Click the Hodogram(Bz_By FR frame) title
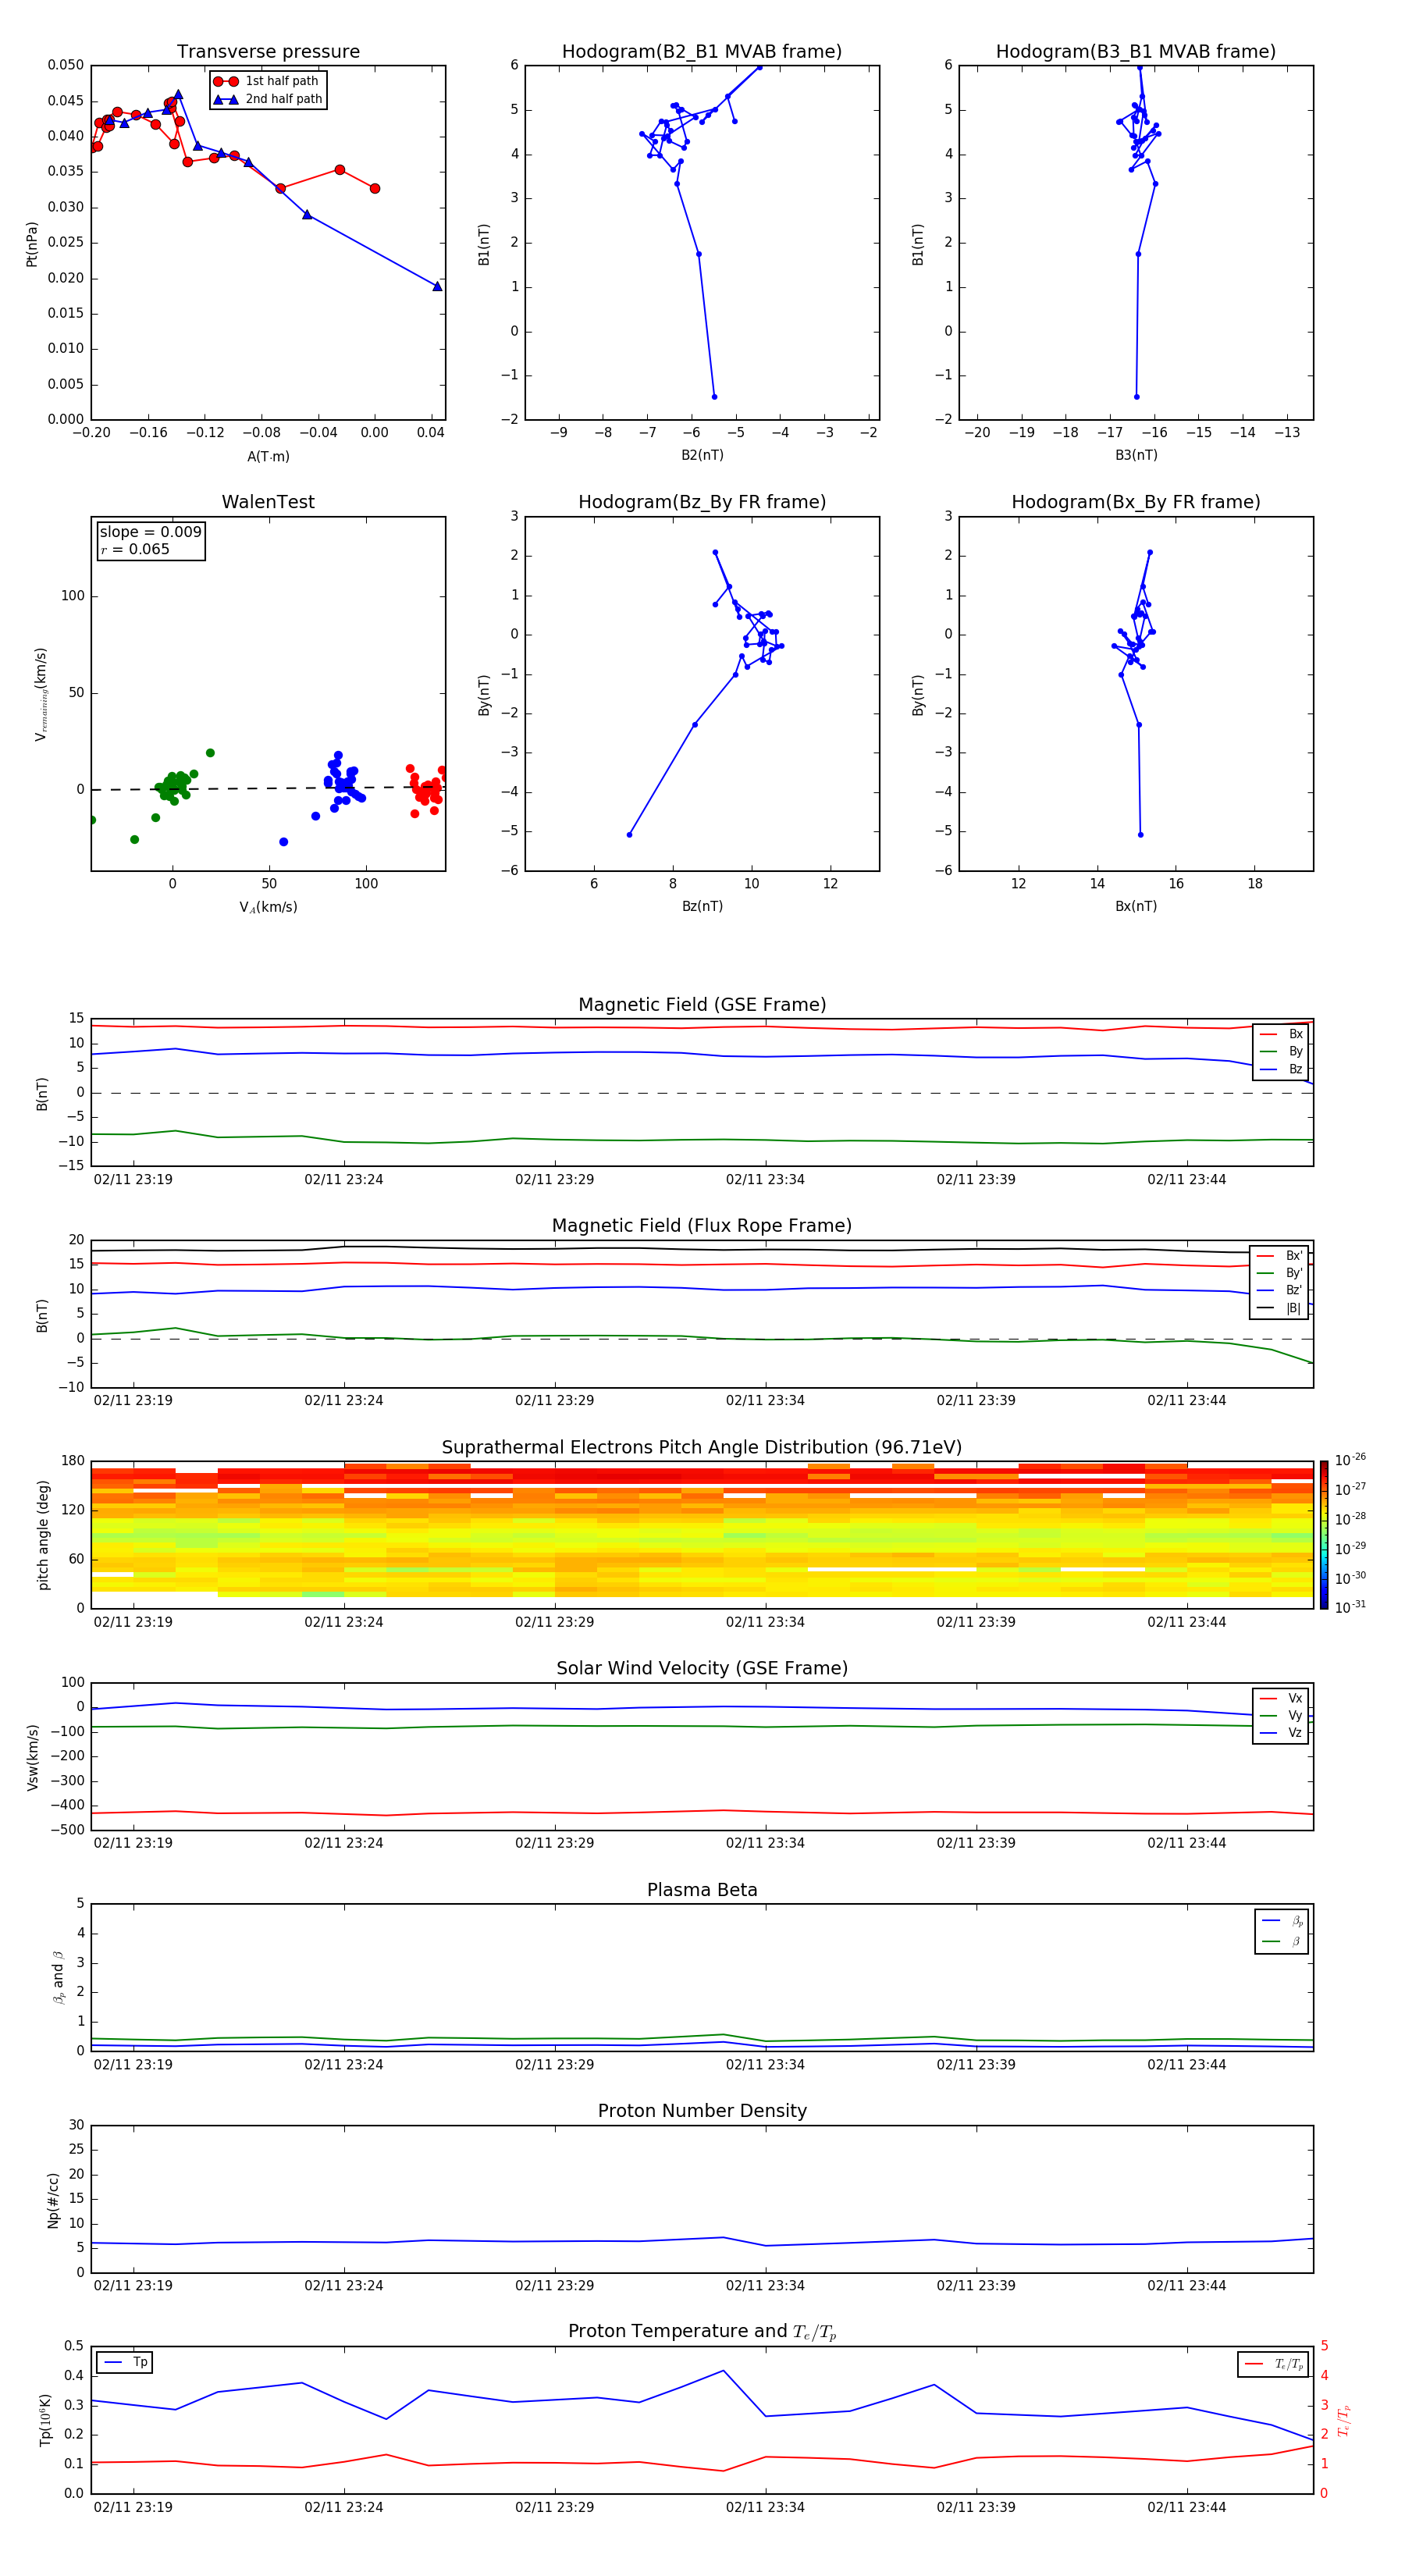The image size is (1405, 2576). click(702, 502)
